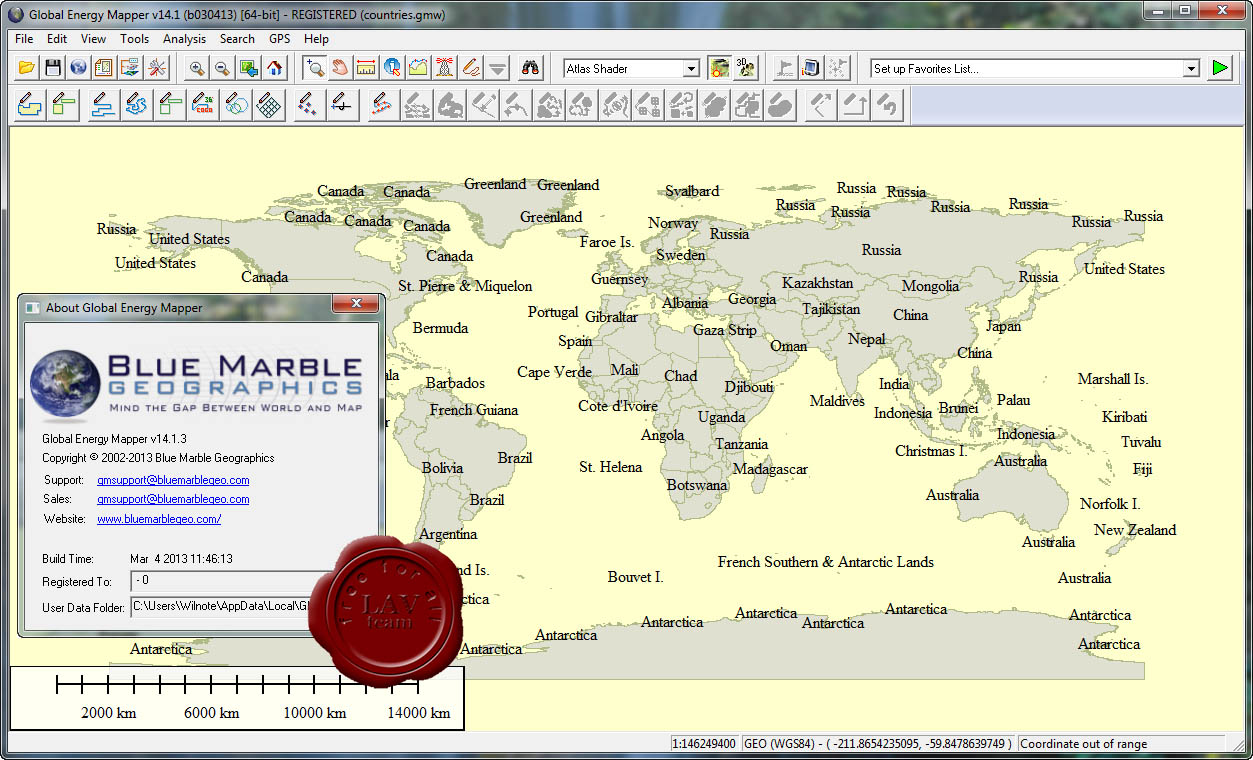Click the COGO input digitizer icon
The image size is (1253, 760).
(203, 104)
